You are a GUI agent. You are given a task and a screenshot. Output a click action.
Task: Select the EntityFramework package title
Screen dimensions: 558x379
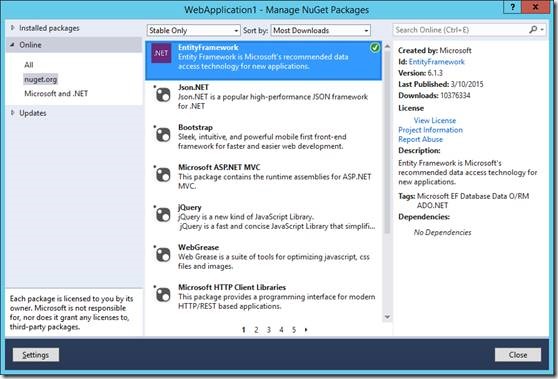(x=208, y=47)
